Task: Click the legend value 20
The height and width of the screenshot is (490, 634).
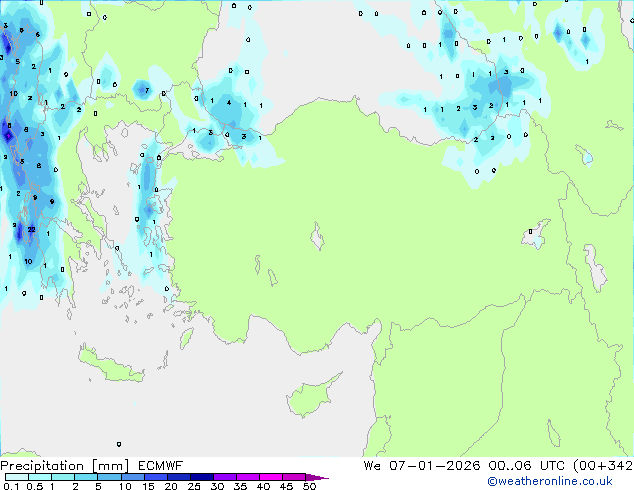Action: tap(171, 486)
